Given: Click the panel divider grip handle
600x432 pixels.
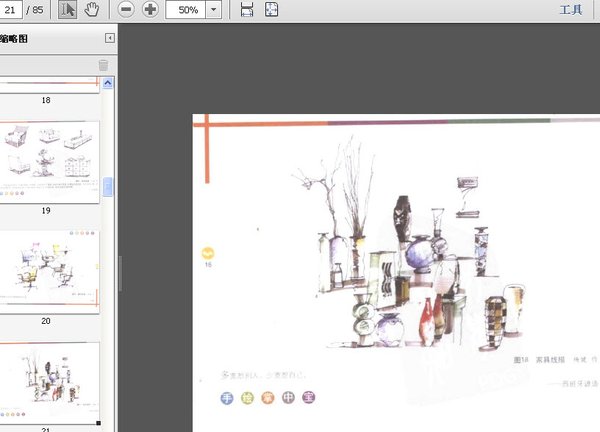Looking at the screenshot, I should (x=120, y=272).
